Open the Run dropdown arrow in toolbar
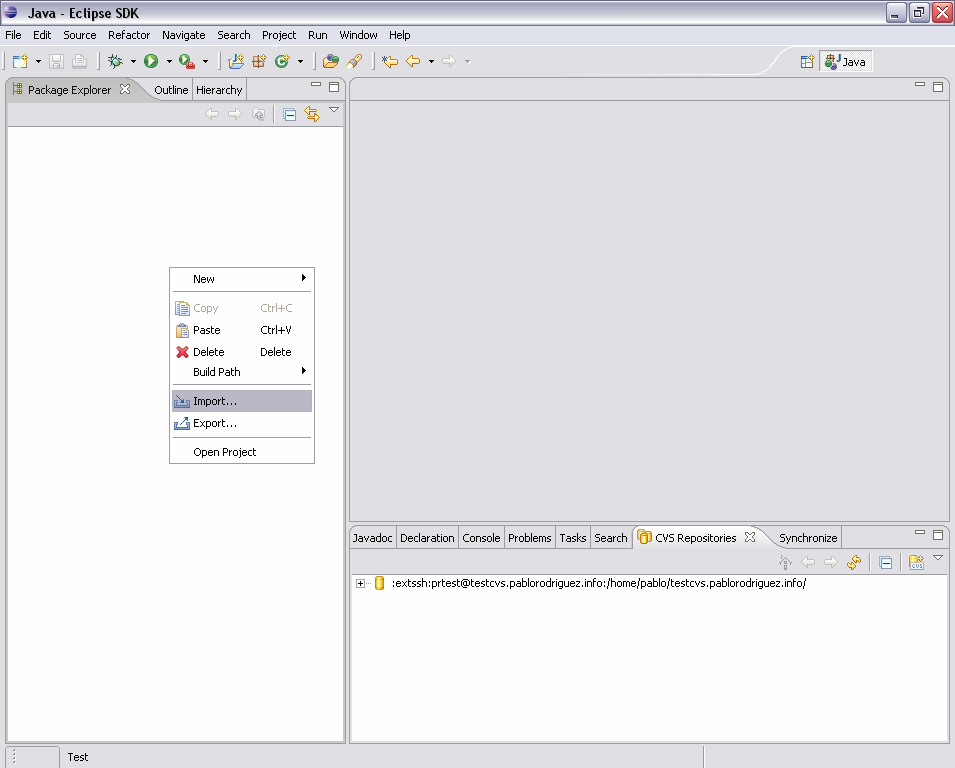The image size is (955, 768). pyautogui.click(x=169, y=62)
